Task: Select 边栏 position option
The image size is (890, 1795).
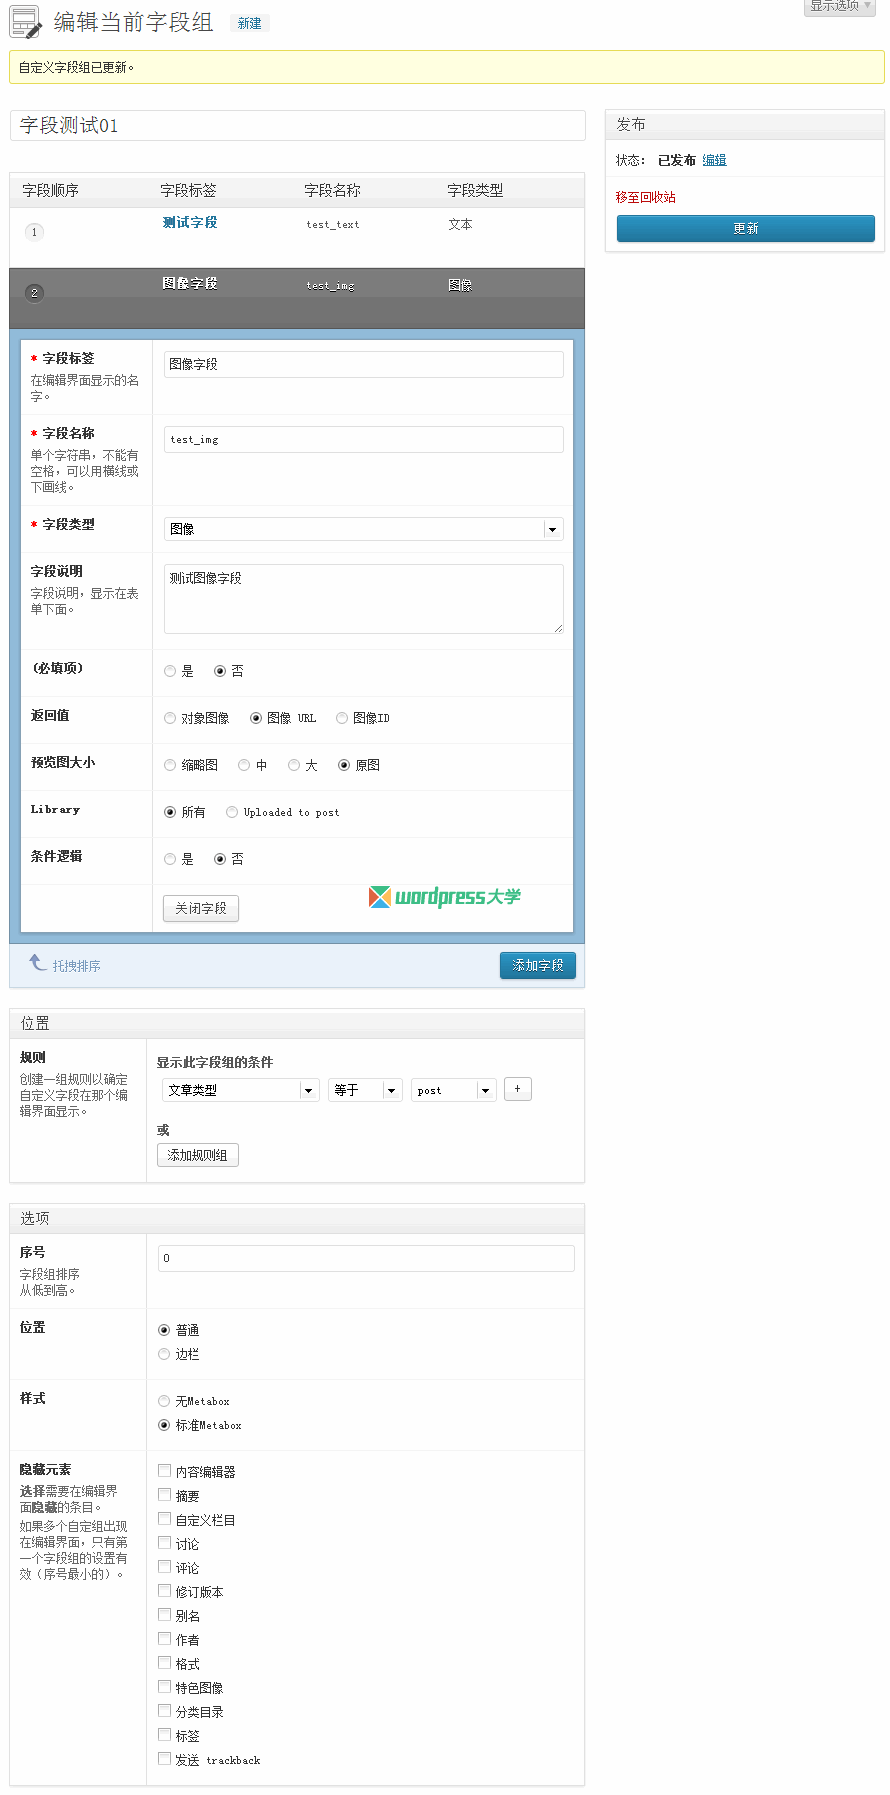Action: (x=164, y=1354)
